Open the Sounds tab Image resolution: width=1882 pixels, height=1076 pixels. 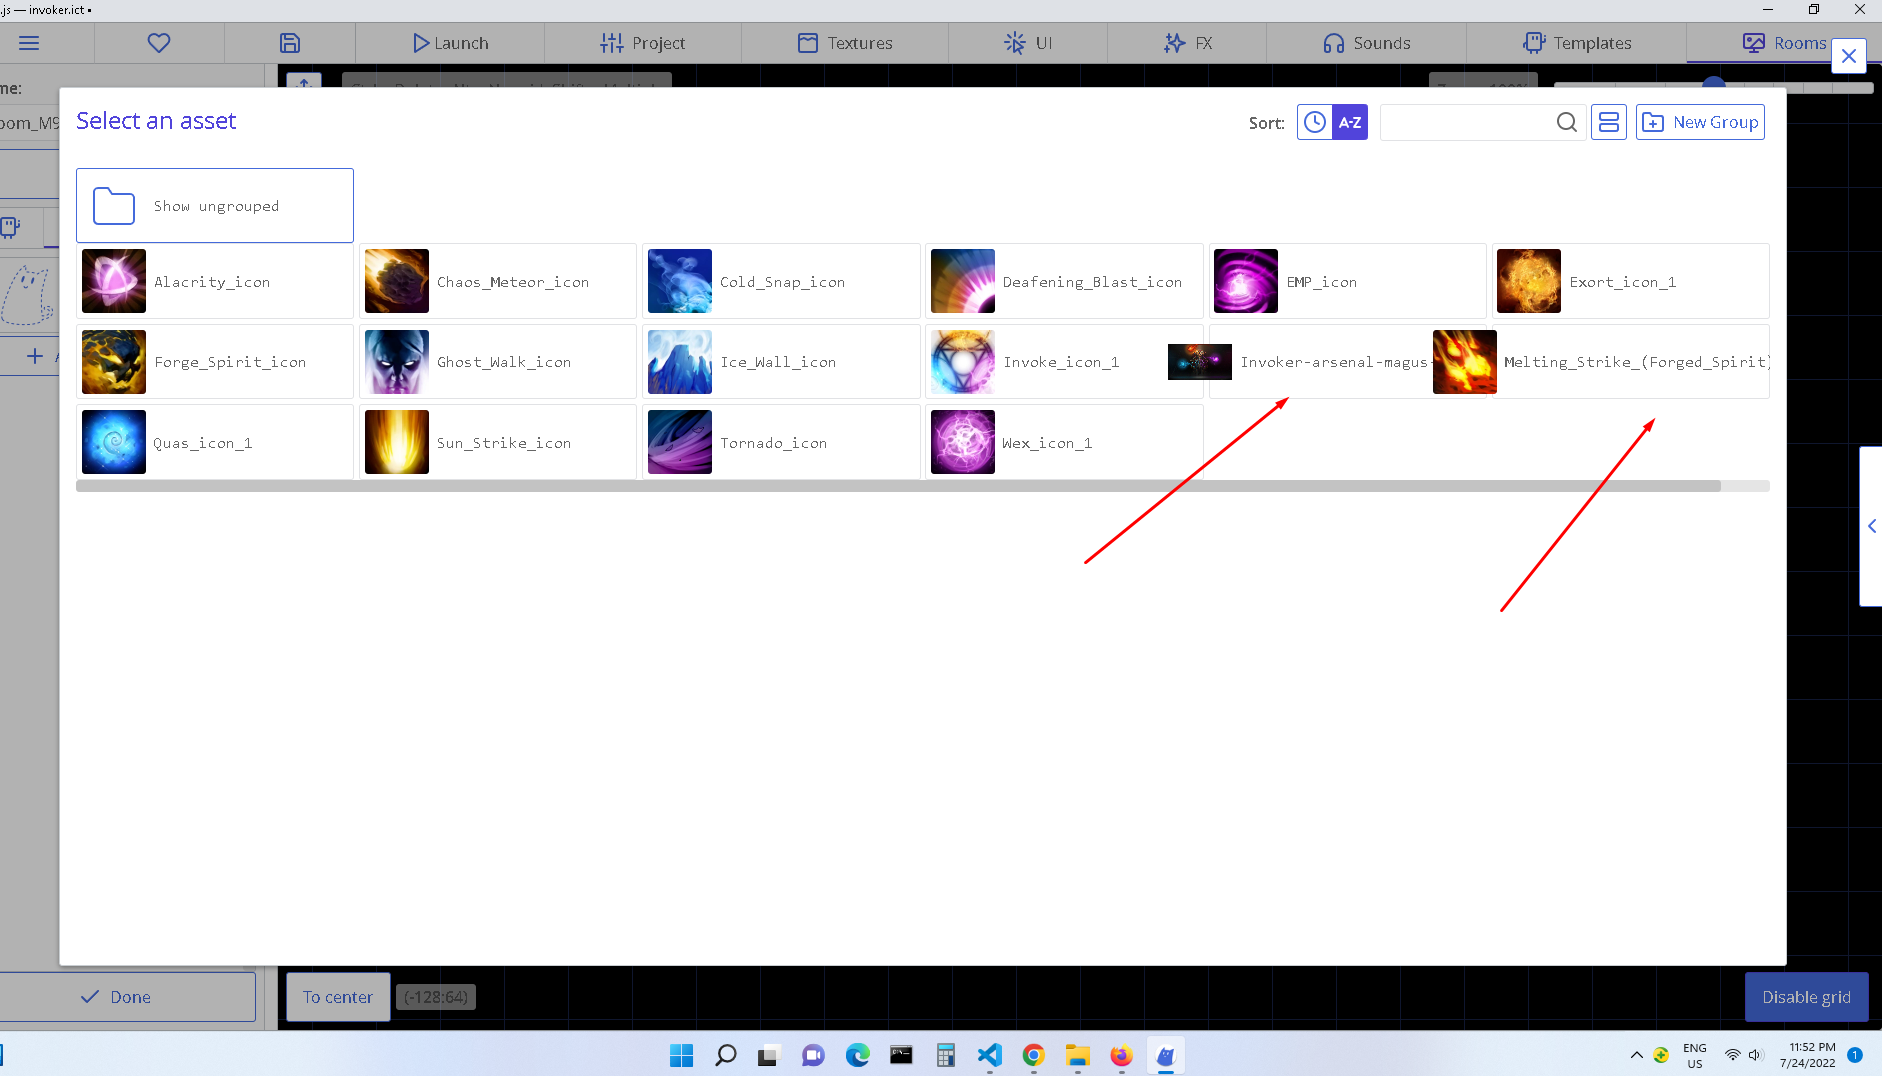tap(1366, 43)
